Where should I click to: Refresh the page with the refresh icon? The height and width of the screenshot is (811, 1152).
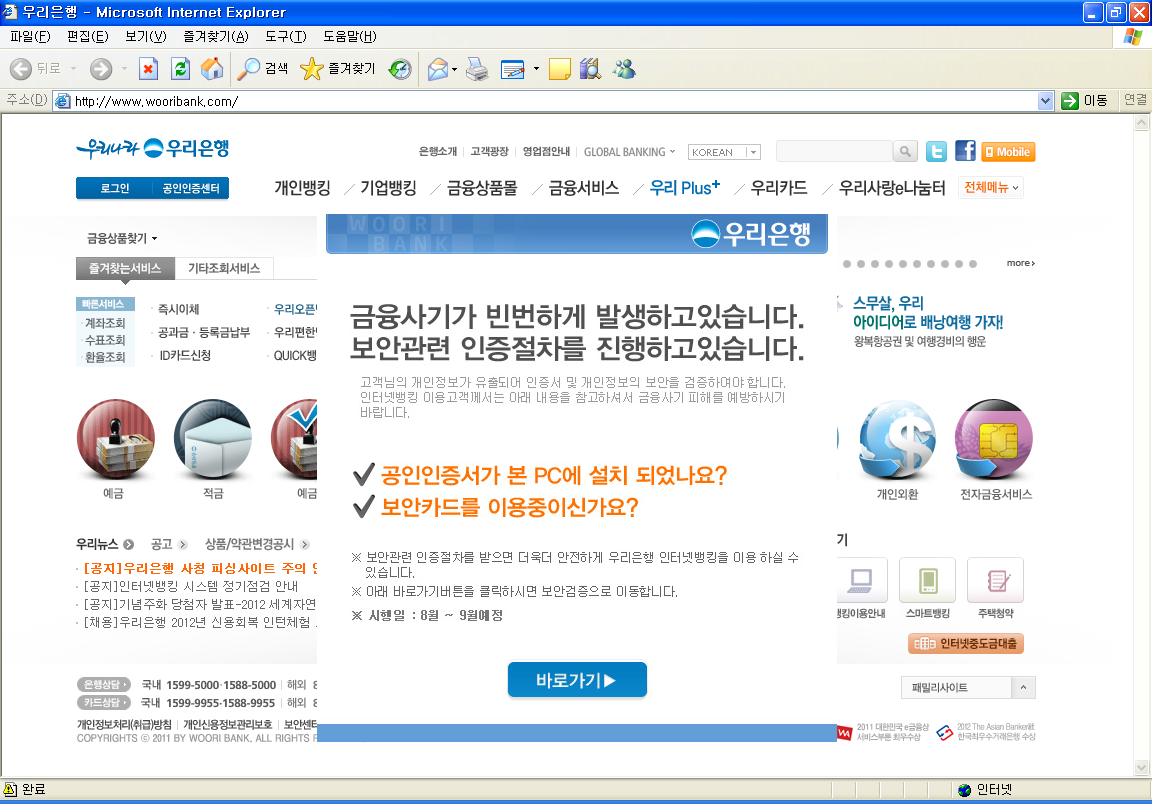180,69
